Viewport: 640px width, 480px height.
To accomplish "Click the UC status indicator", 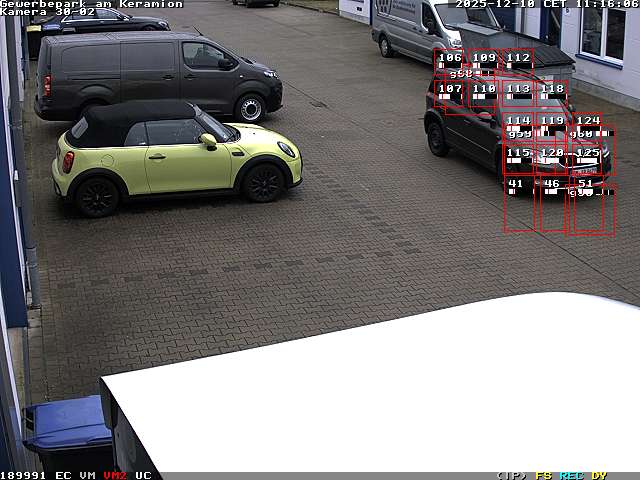I will click(x=143, y=475).
